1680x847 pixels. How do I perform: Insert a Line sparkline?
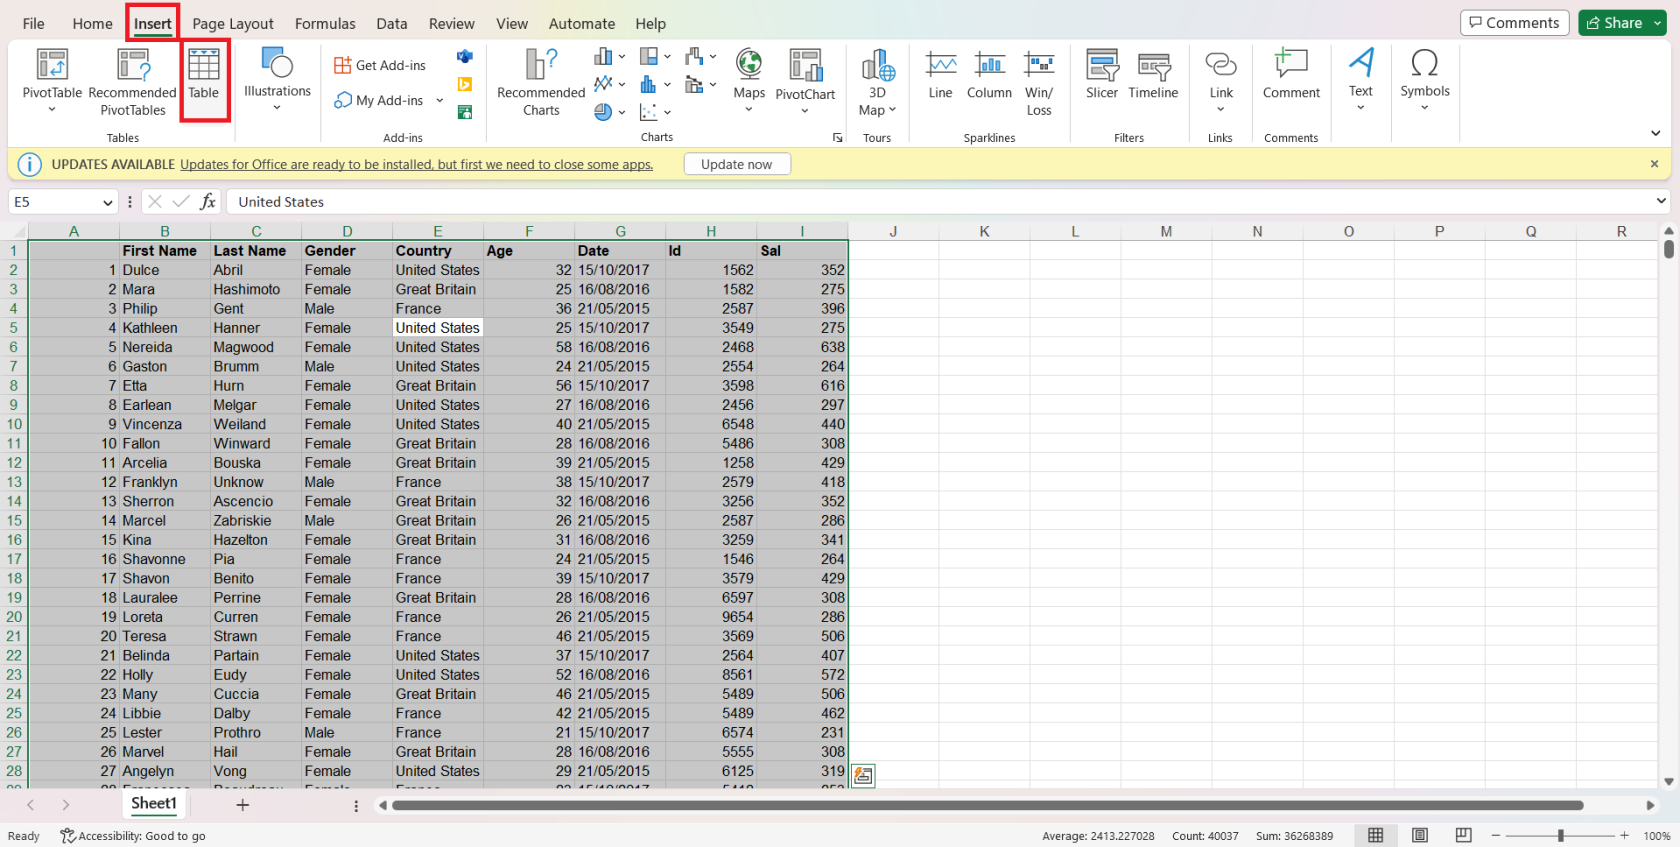point(940,75)
